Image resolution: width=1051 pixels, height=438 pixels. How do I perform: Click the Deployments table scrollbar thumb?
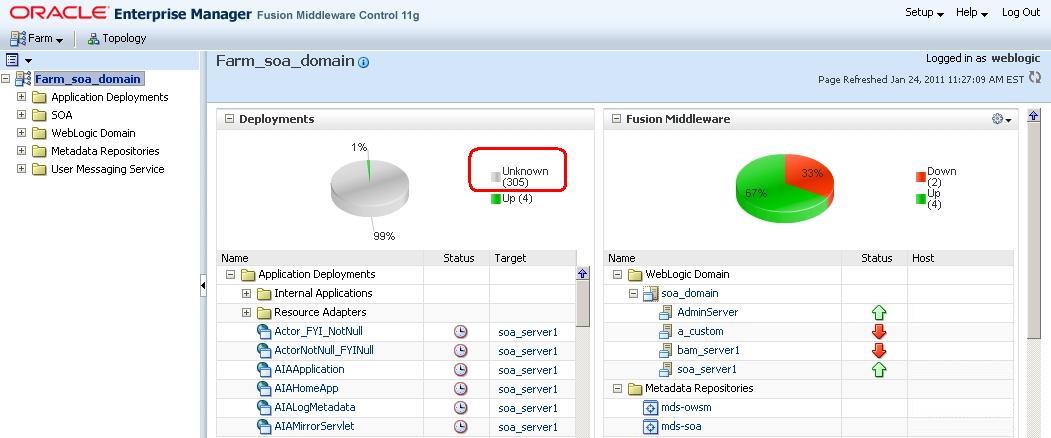point(583,304)
